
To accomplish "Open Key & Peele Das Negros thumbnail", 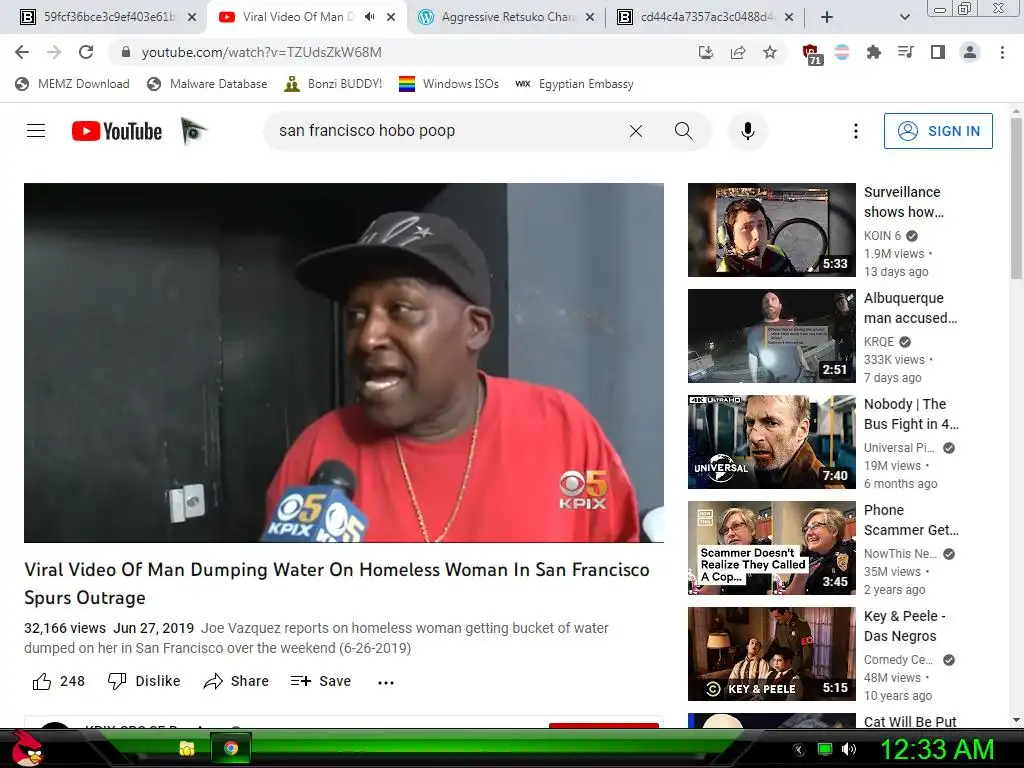I will tap(771, 654).
